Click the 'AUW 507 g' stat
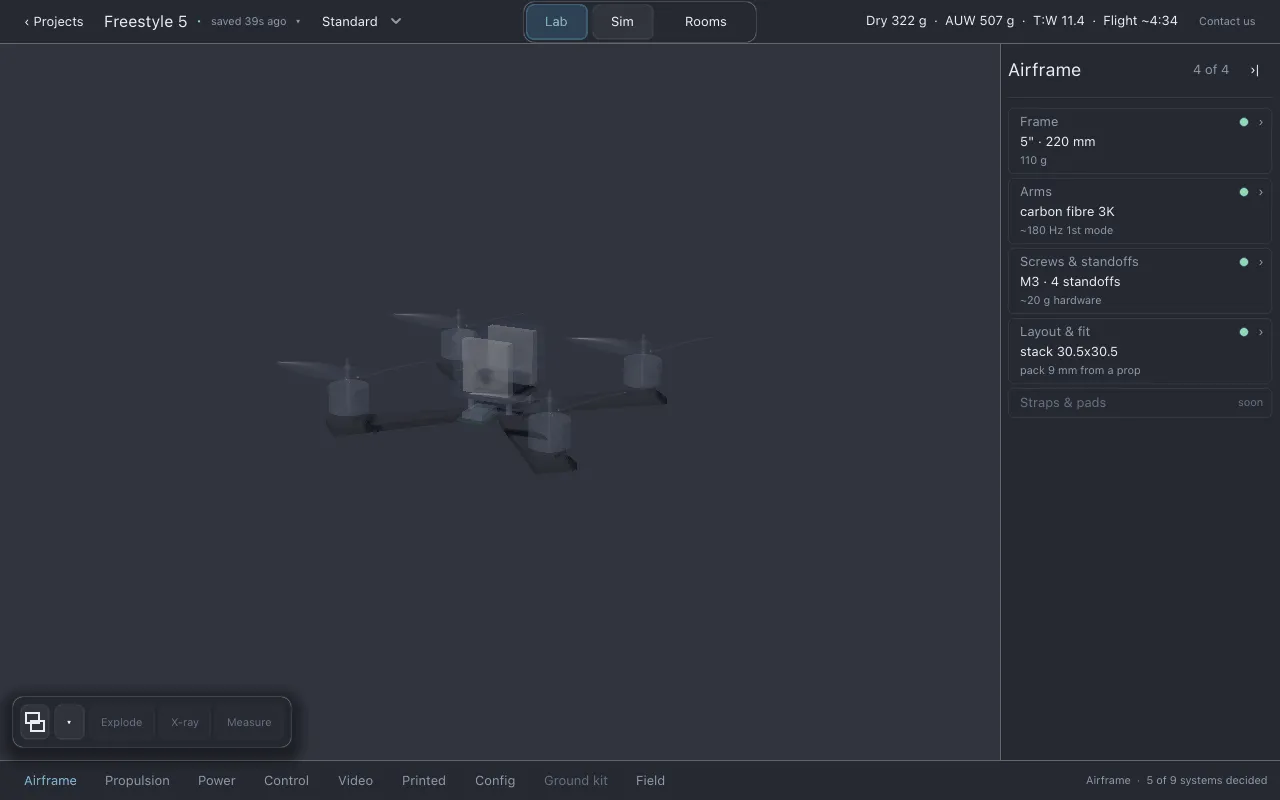1280x800 pixels. pyautogui.click(x=979, y=21)
